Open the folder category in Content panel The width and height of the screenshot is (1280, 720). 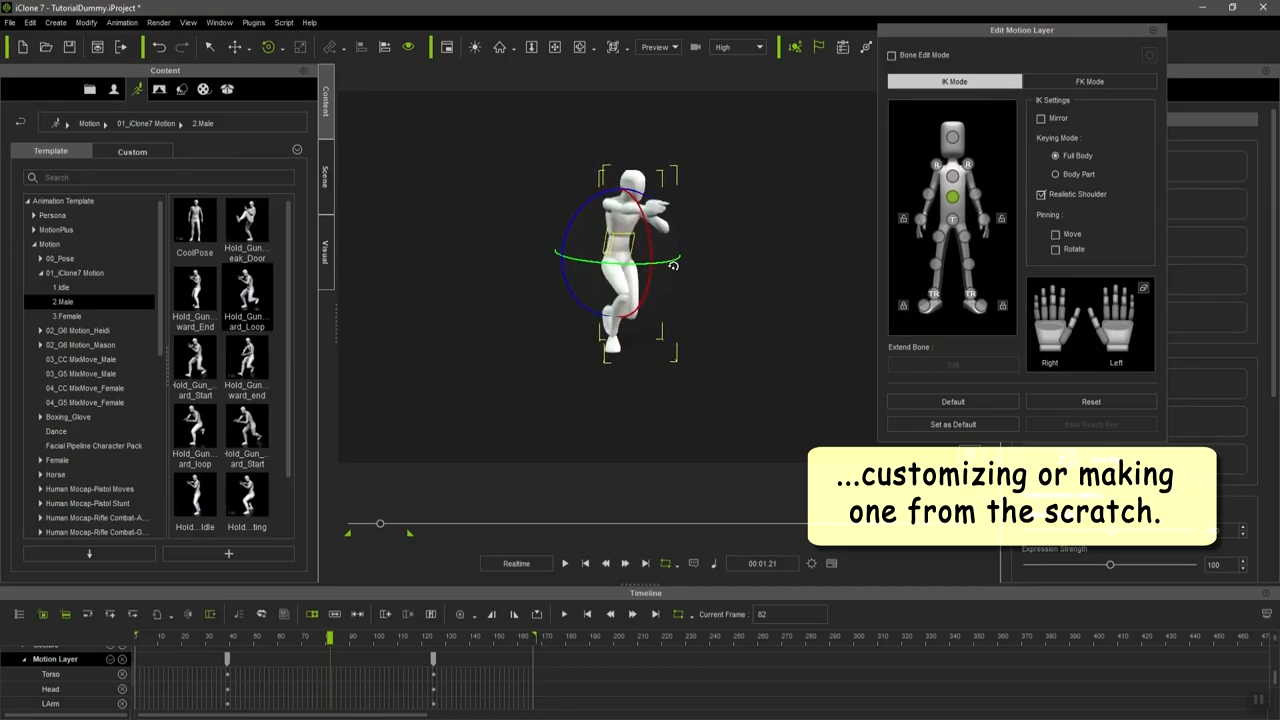90,89
